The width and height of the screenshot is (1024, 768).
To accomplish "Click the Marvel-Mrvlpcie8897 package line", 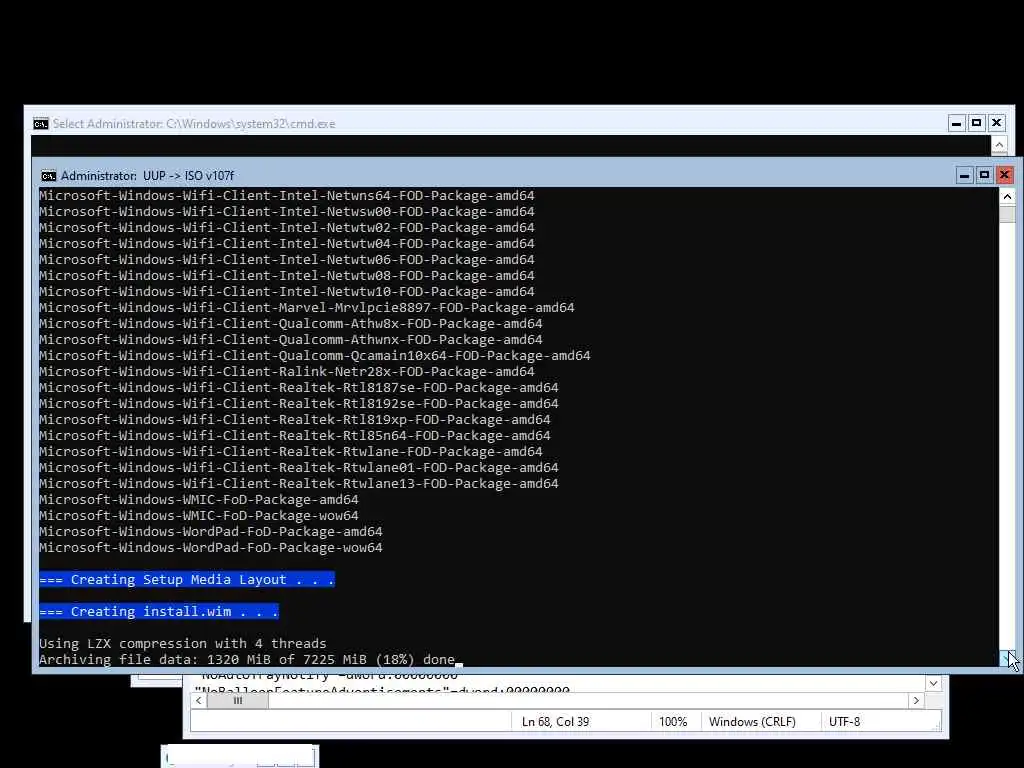I will tap(306, 308).
